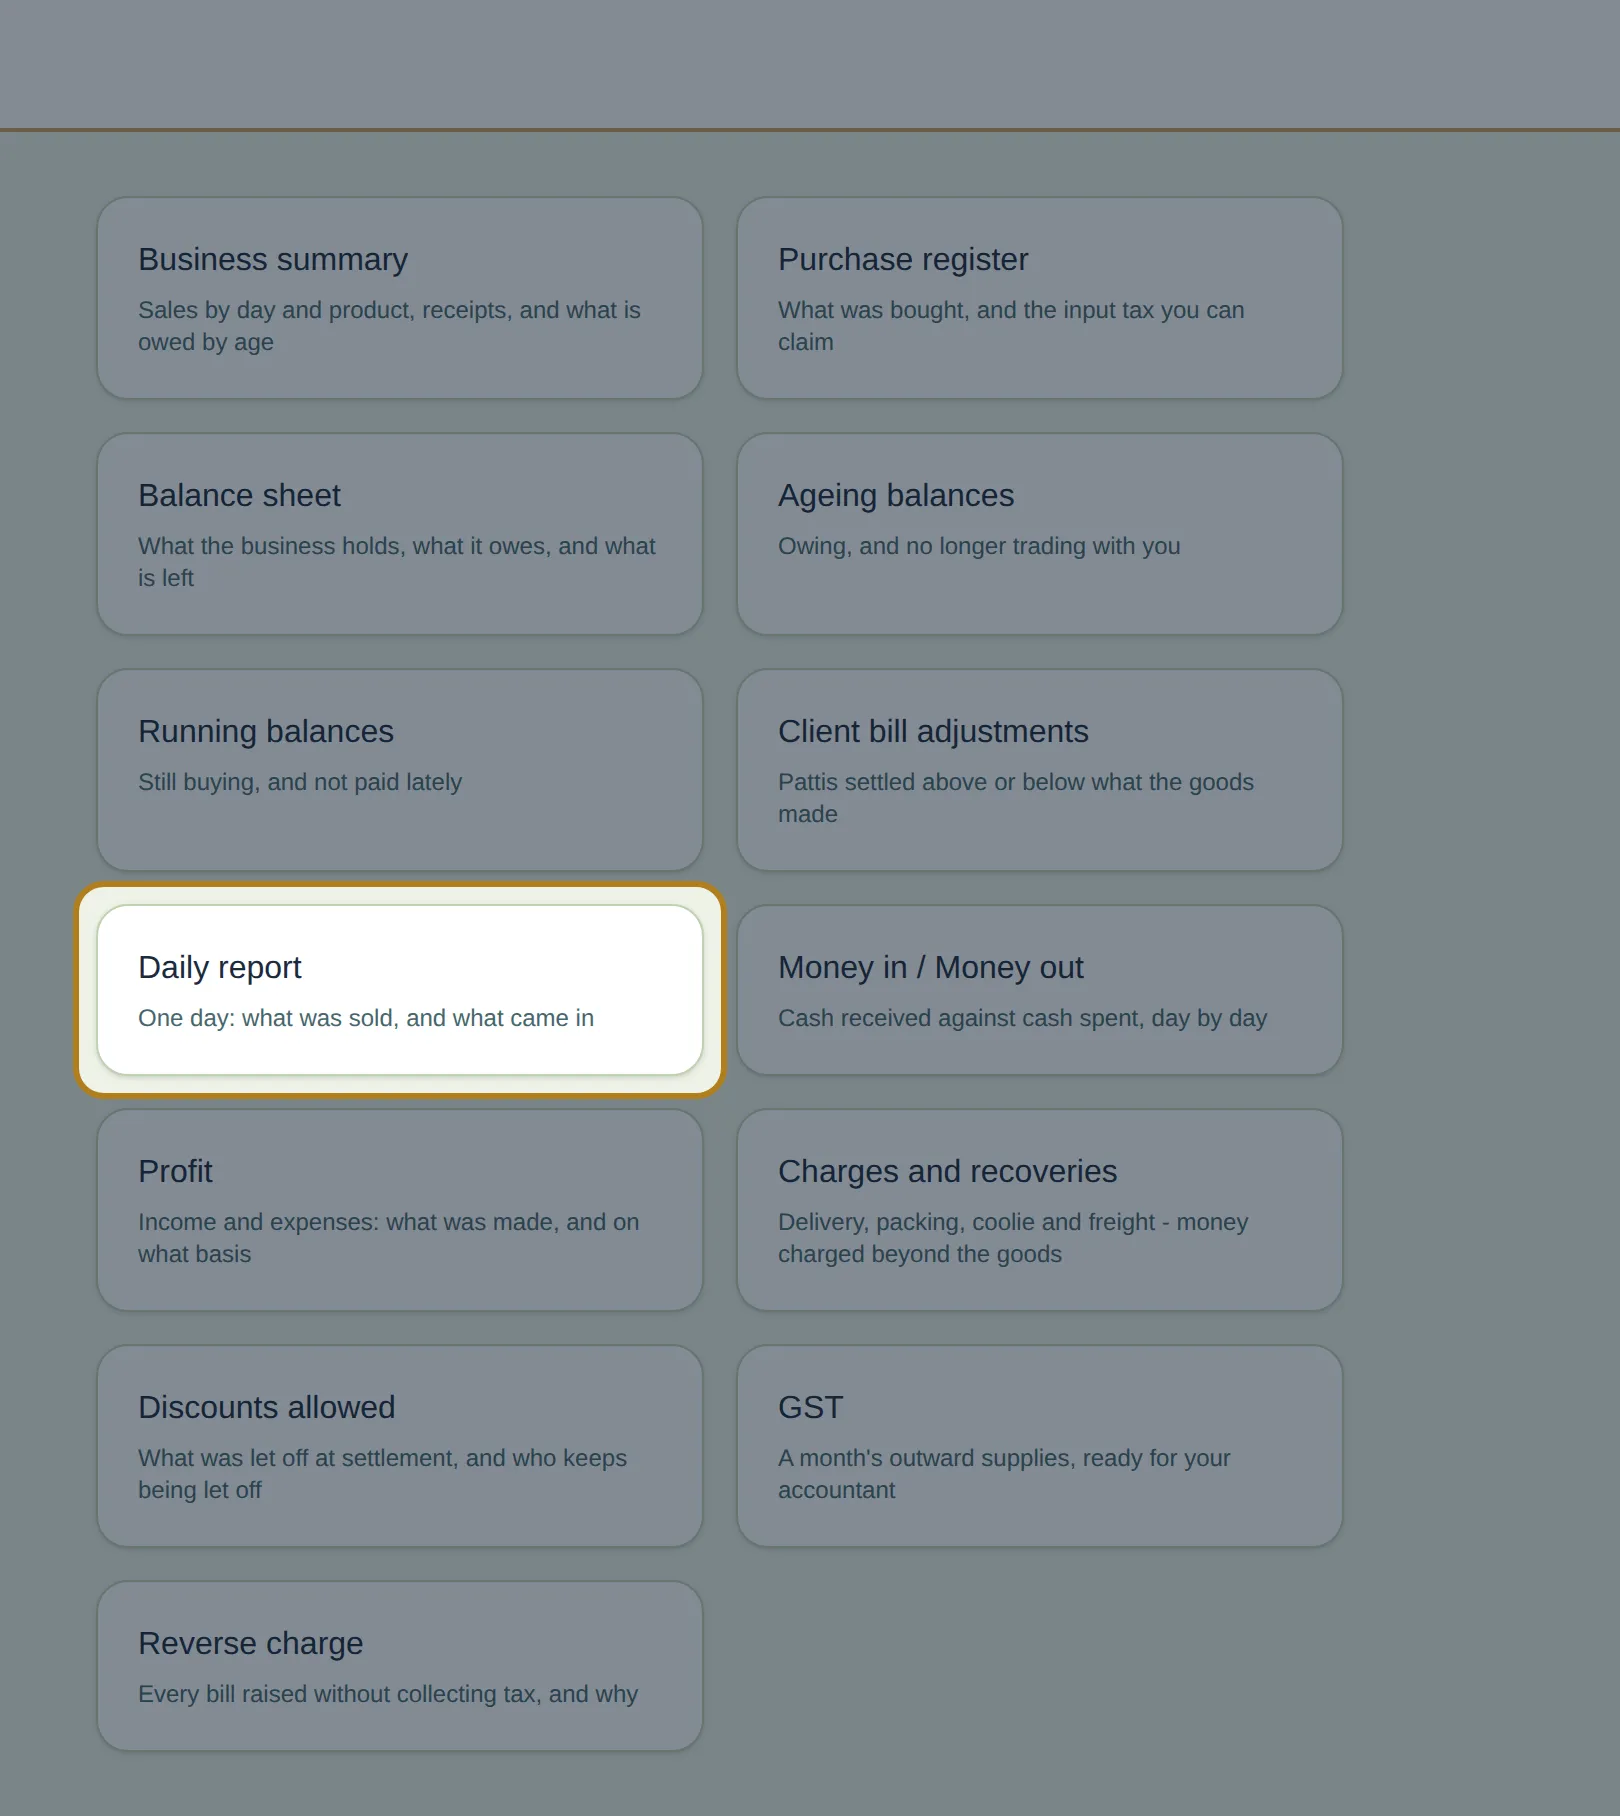Open Ageing balances report
The height and width of the screenshot is (1816, 1620).
click(1040, 534)
